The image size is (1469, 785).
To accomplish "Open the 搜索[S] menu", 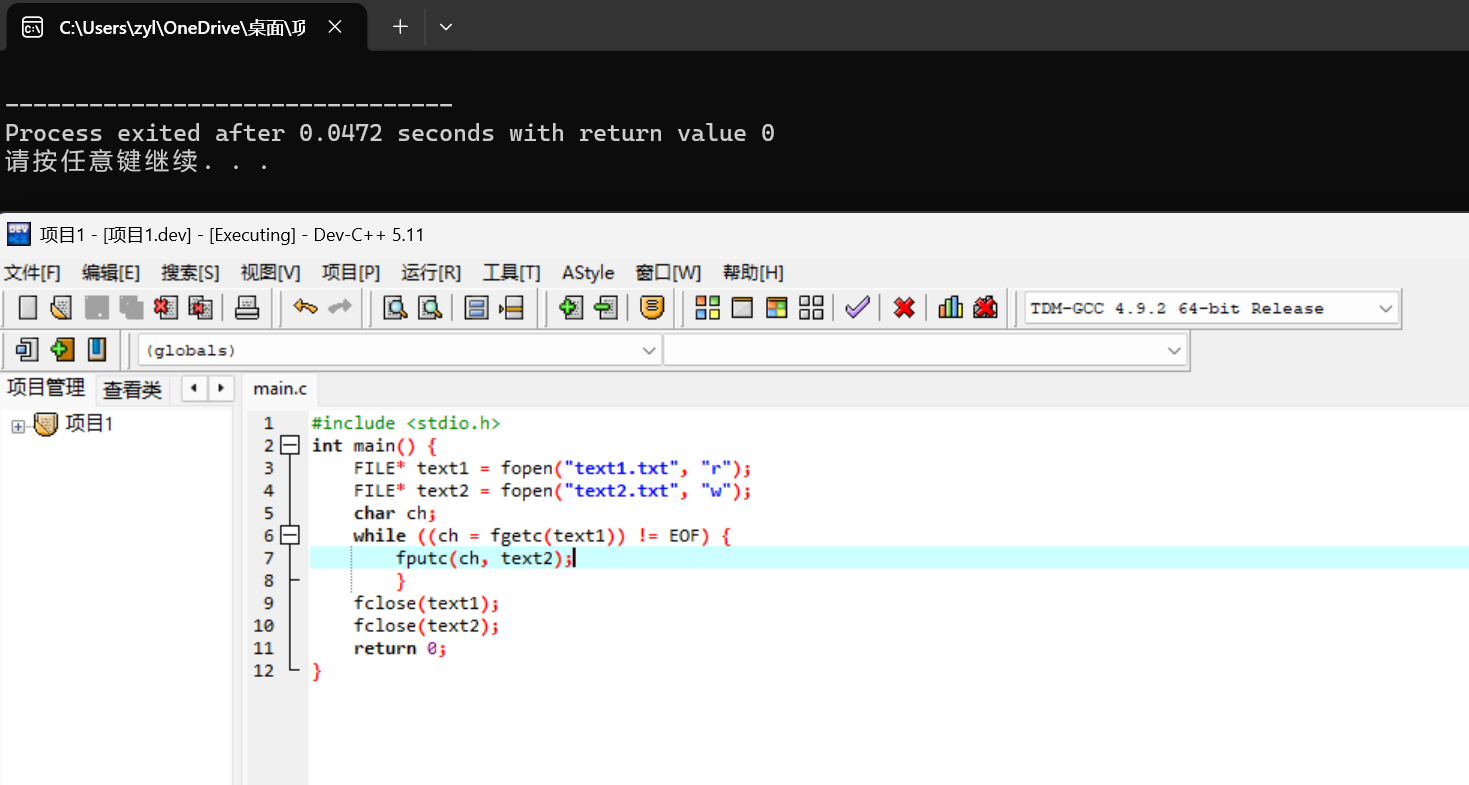I will (190, 273).
